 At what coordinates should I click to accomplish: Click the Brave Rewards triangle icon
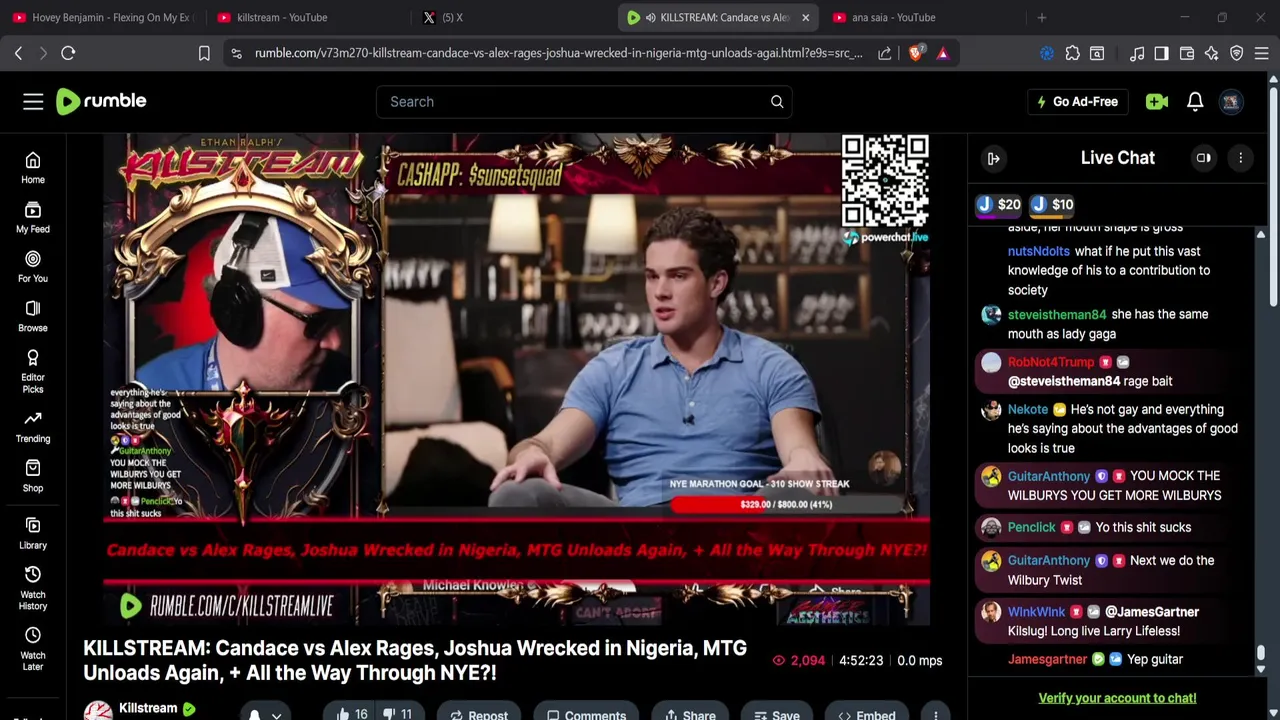(942, 53)
